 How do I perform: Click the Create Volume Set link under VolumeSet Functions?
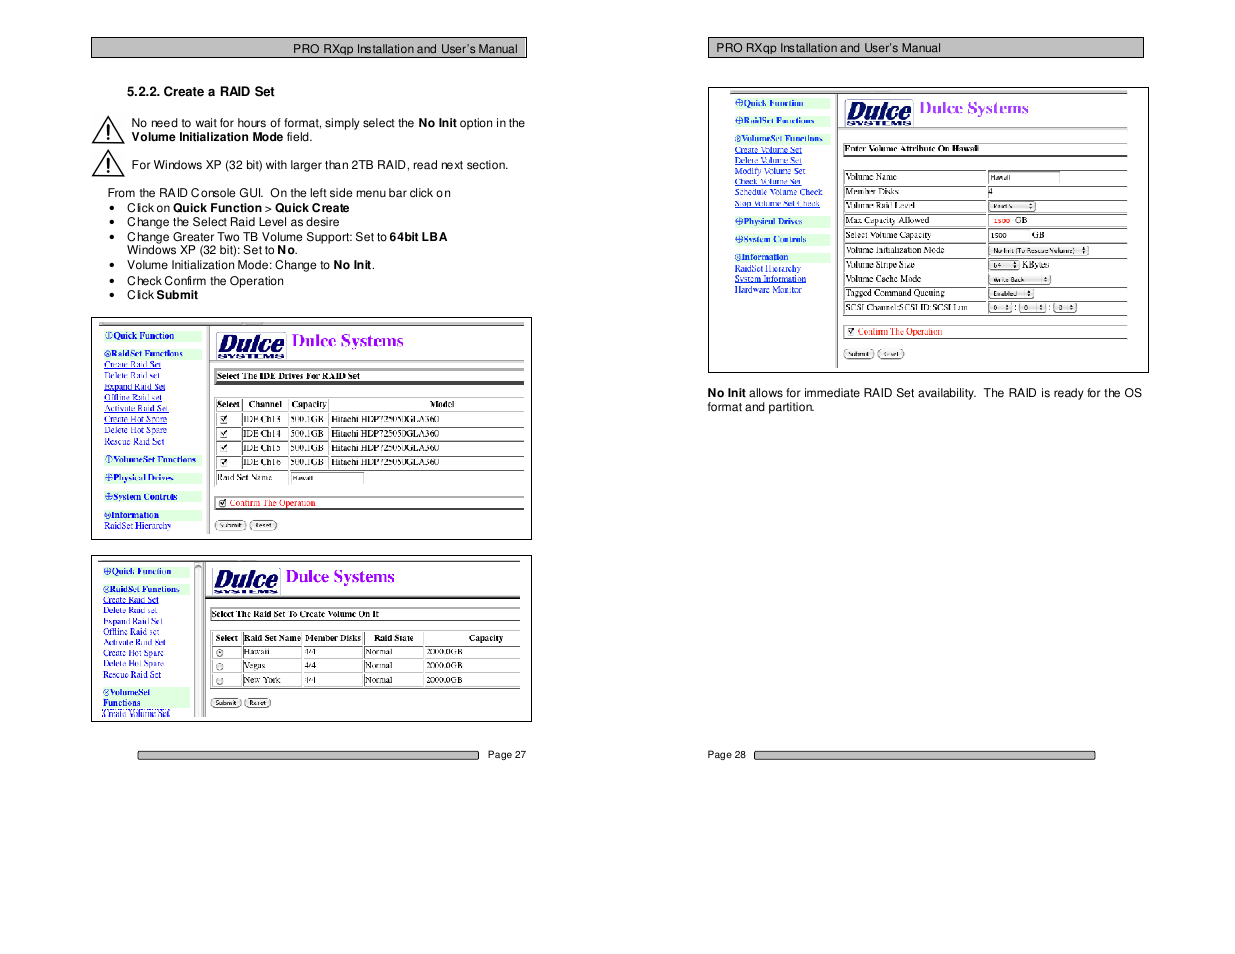click(768, 150)
